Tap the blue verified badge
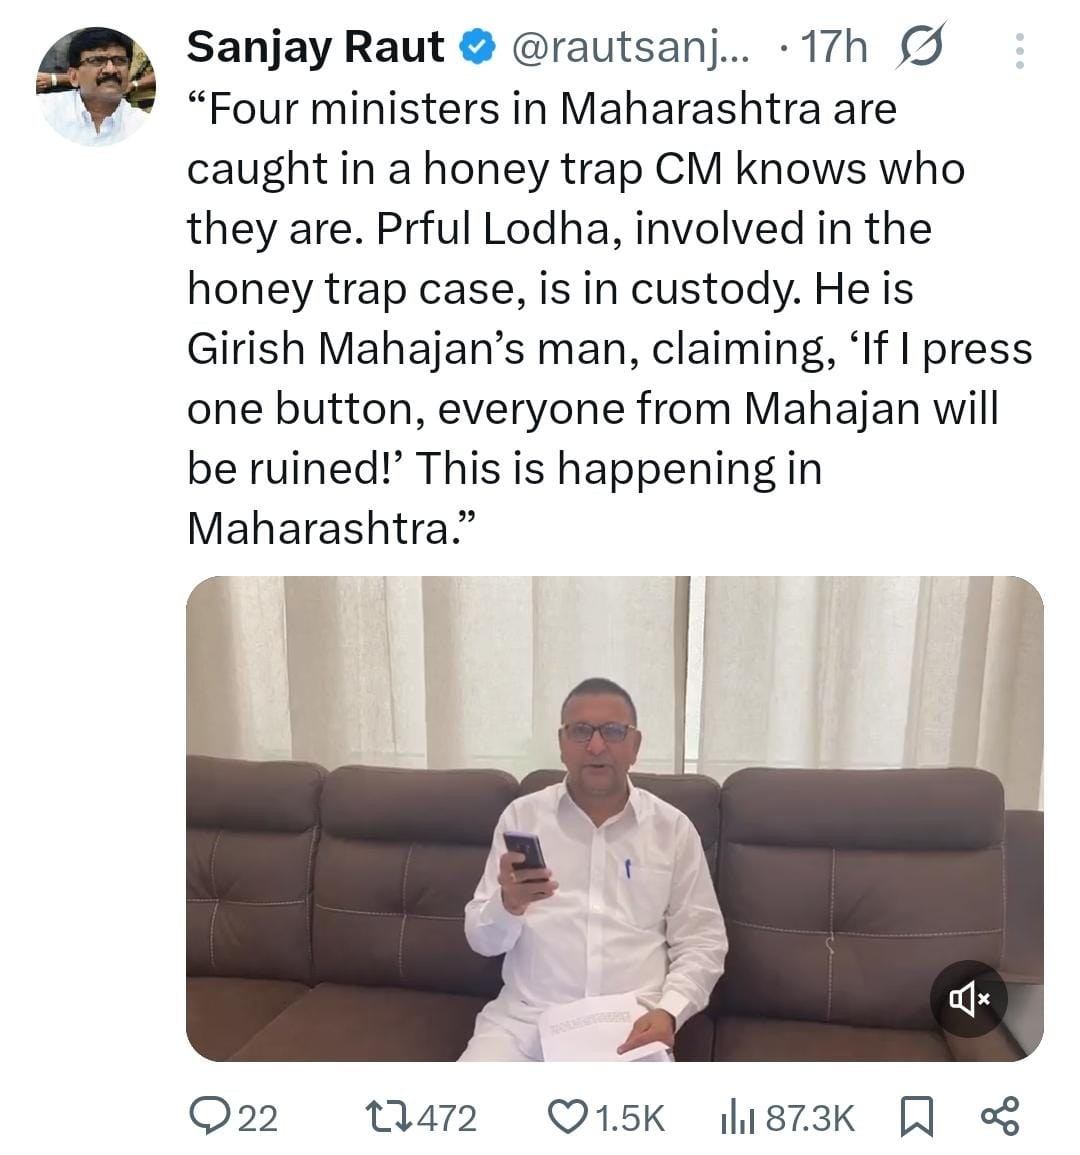The height and width of the screenshot is (1155, 1080). [476, 47]
